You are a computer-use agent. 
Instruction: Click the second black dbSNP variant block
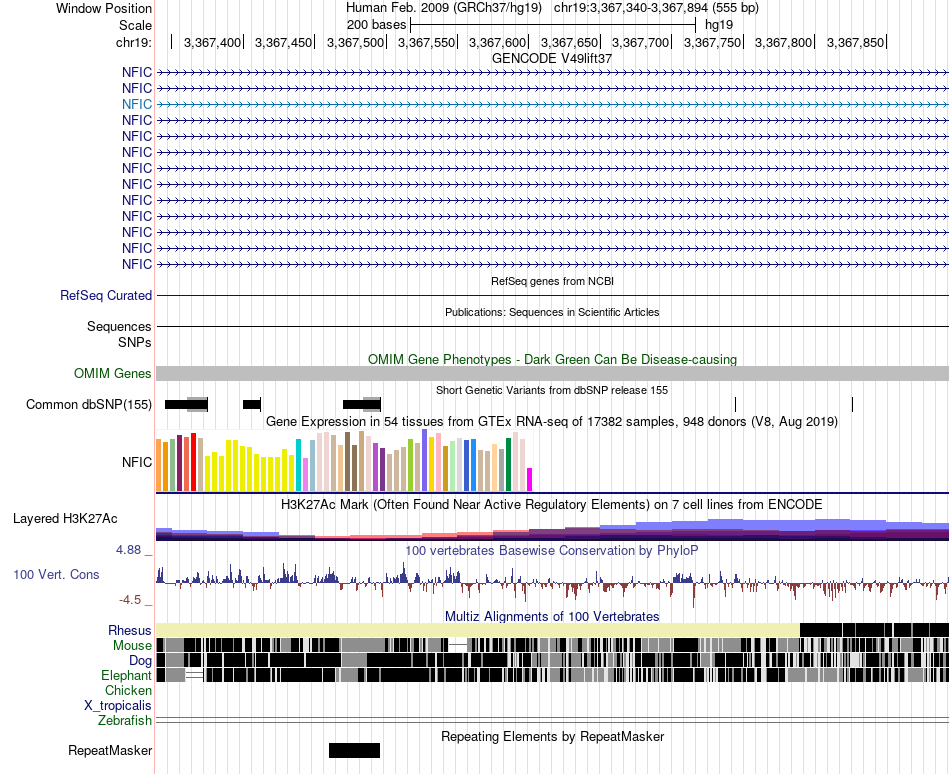[251, 404]
